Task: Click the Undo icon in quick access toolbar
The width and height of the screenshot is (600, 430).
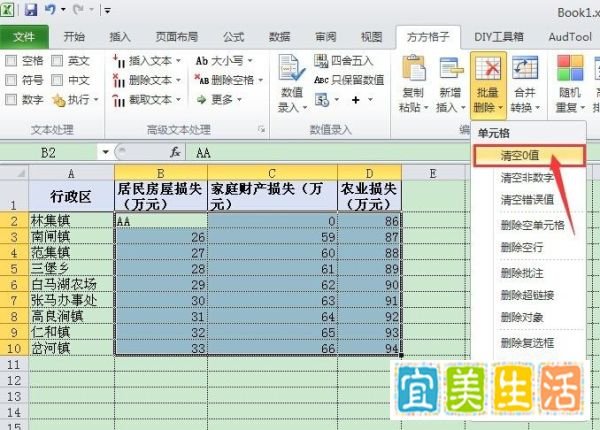Action: click(50, 9)
